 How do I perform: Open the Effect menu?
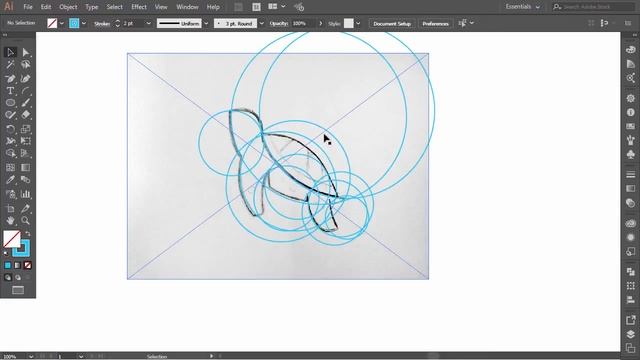[x=139, y=7]
